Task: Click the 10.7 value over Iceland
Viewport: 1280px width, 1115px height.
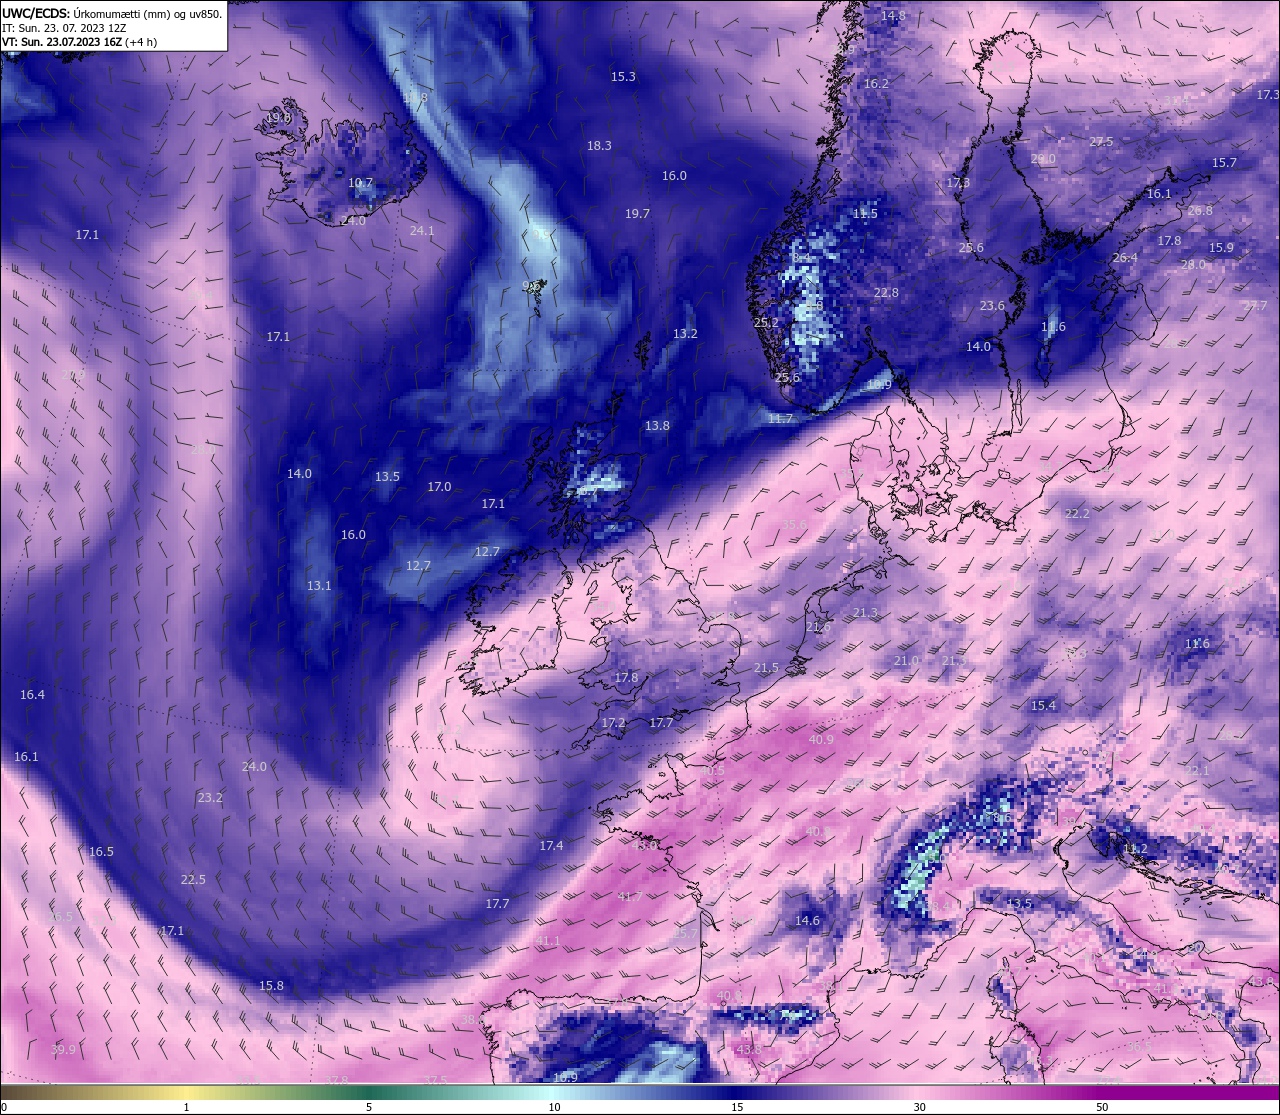Action: [360, 183]
